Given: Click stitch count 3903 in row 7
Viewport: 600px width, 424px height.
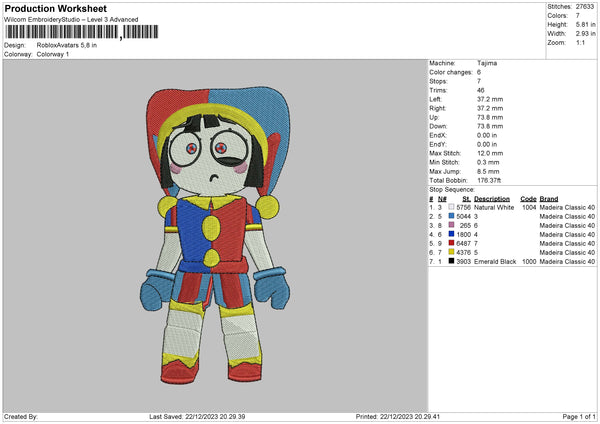Looking at the screenshot, I should (x=463, y=262).
